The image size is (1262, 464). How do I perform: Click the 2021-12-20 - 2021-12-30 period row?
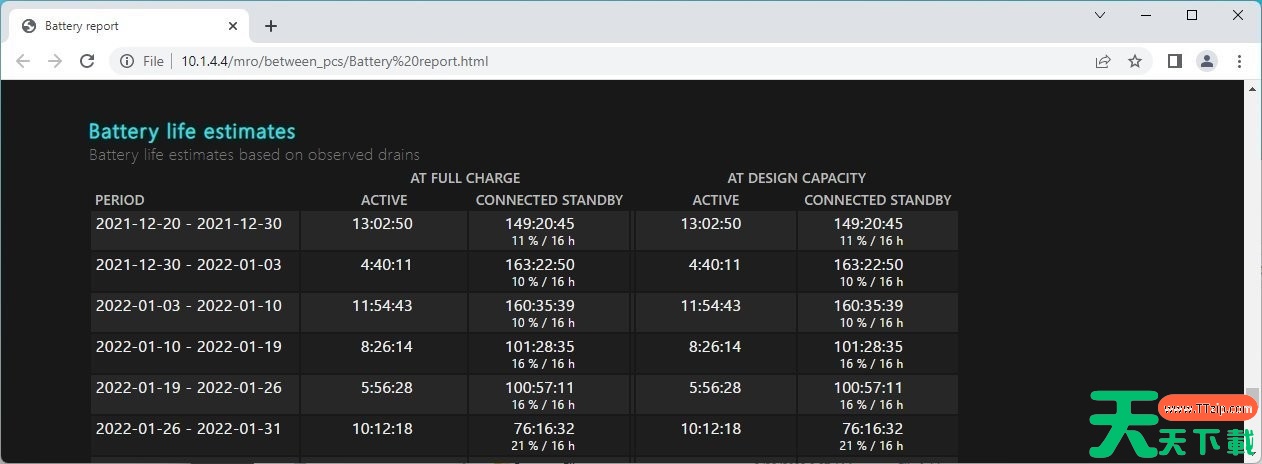pos(189,224)
